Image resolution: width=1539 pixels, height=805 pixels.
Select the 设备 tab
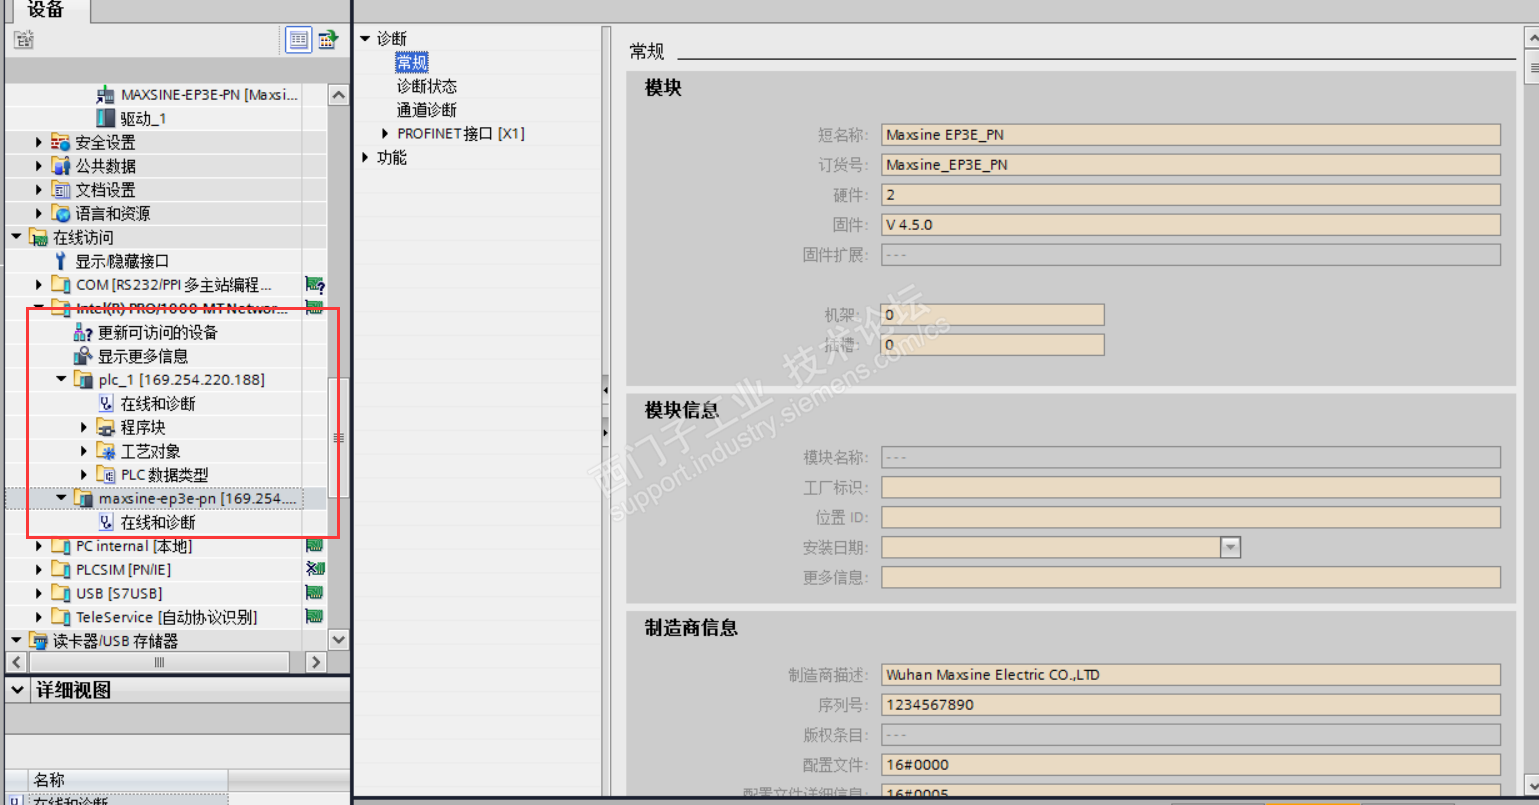tap(45, 11)
